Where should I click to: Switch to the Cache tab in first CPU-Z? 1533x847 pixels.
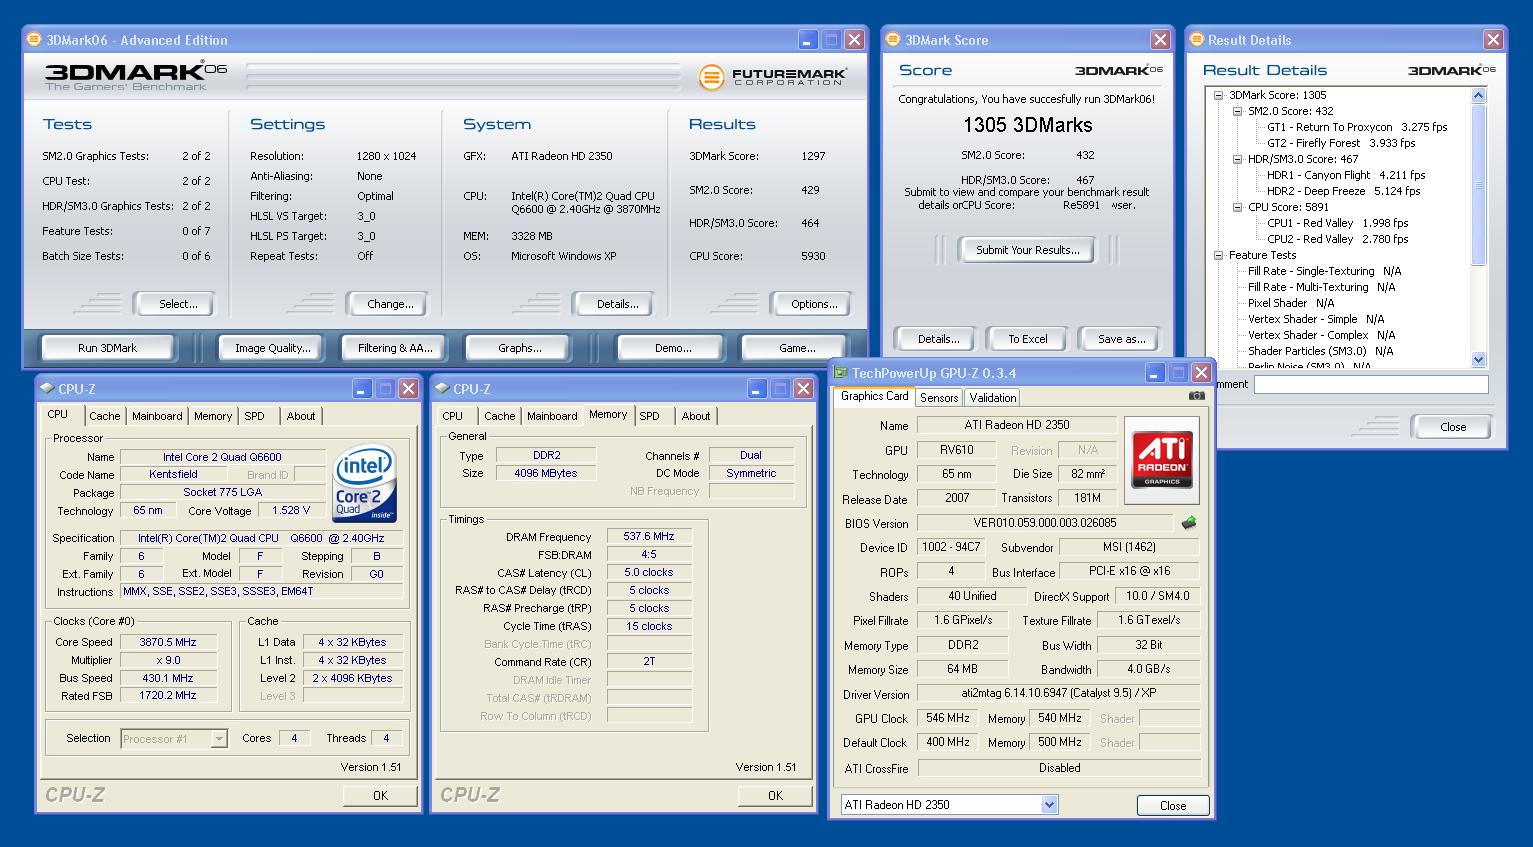(x=104, y=416)
